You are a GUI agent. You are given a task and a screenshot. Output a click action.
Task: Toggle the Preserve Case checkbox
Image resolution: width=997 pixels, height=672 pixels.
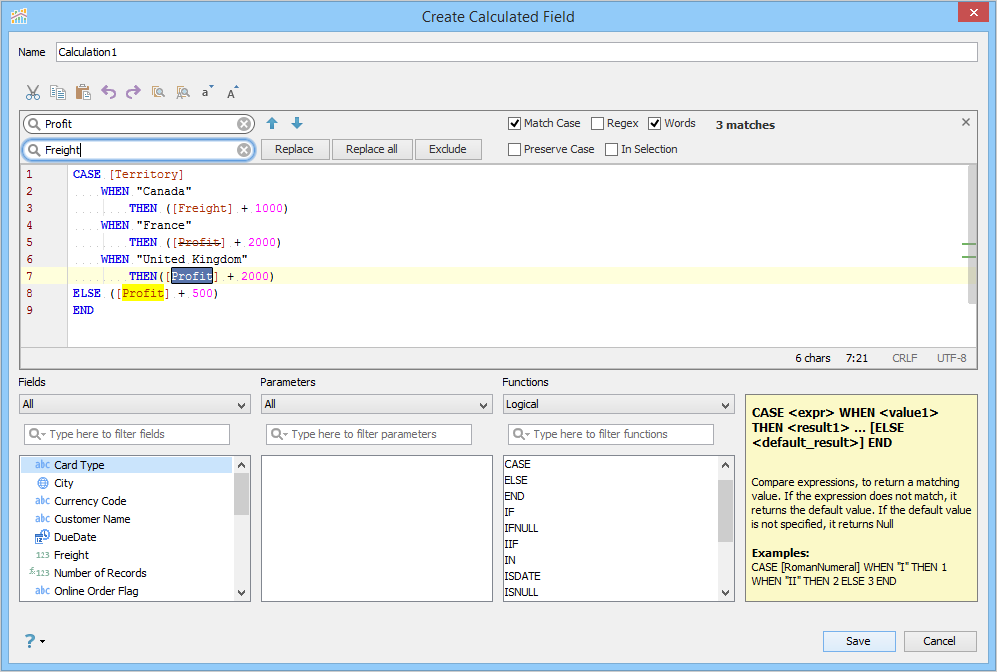[514, 149]
